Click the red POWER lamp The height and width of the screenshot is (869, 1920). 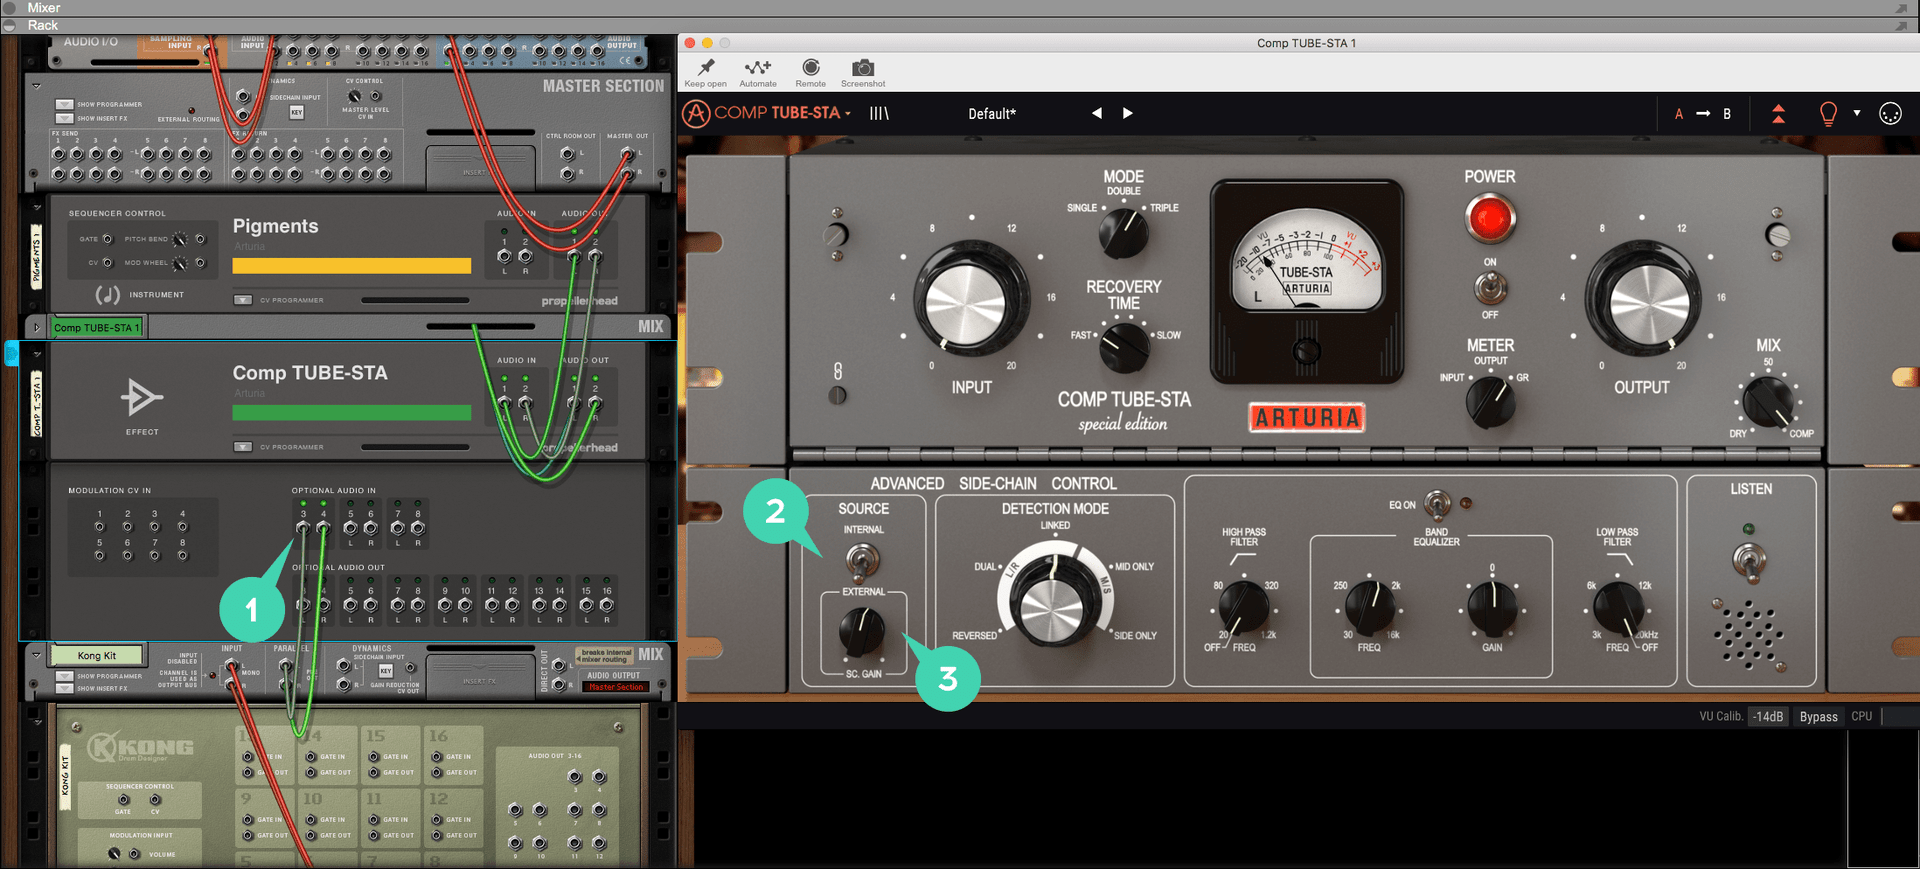[x=1490, y=218]
